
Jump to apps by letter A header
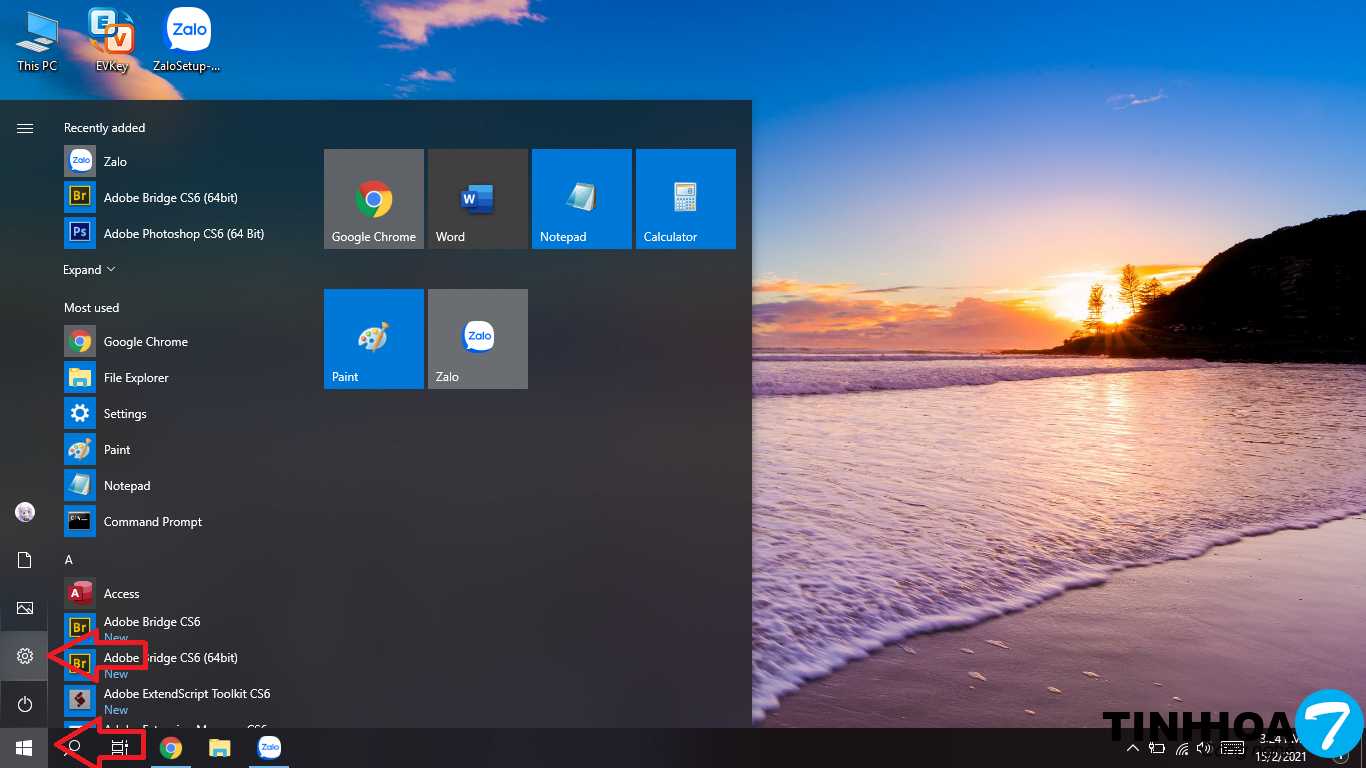coord(69,560)
